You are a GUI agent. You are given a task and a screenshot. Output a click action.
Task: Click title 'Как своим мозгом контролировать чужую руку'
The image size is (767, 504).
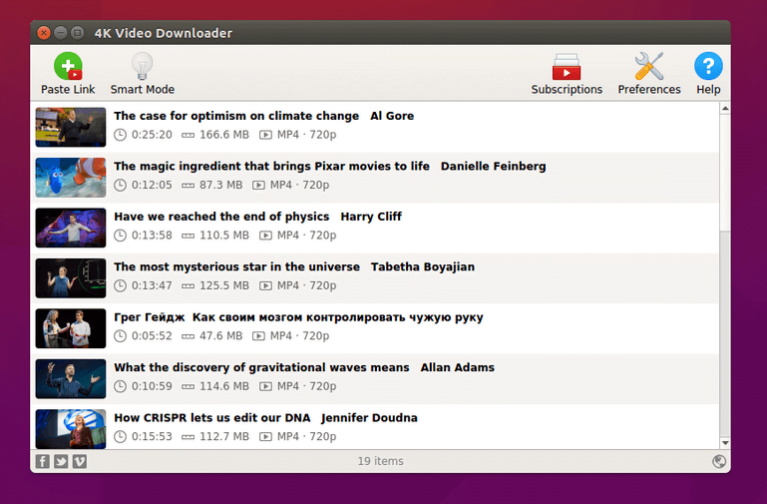tap(338, 318)
